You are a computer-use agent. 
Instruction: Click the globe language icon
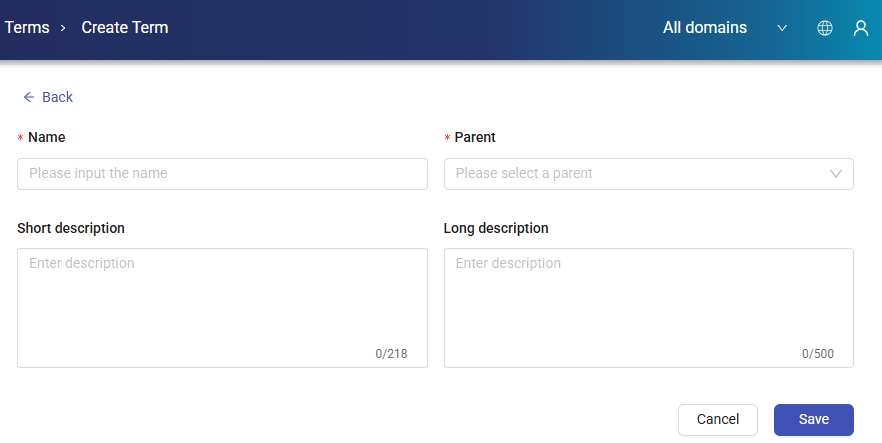pos(825,28)
